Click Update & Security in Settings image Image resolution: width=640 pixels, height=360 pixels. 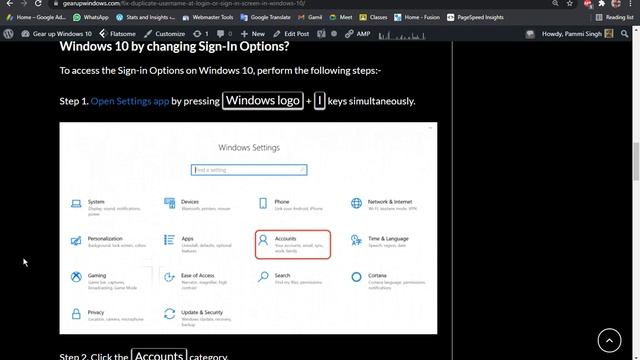[x=198, y=318]
